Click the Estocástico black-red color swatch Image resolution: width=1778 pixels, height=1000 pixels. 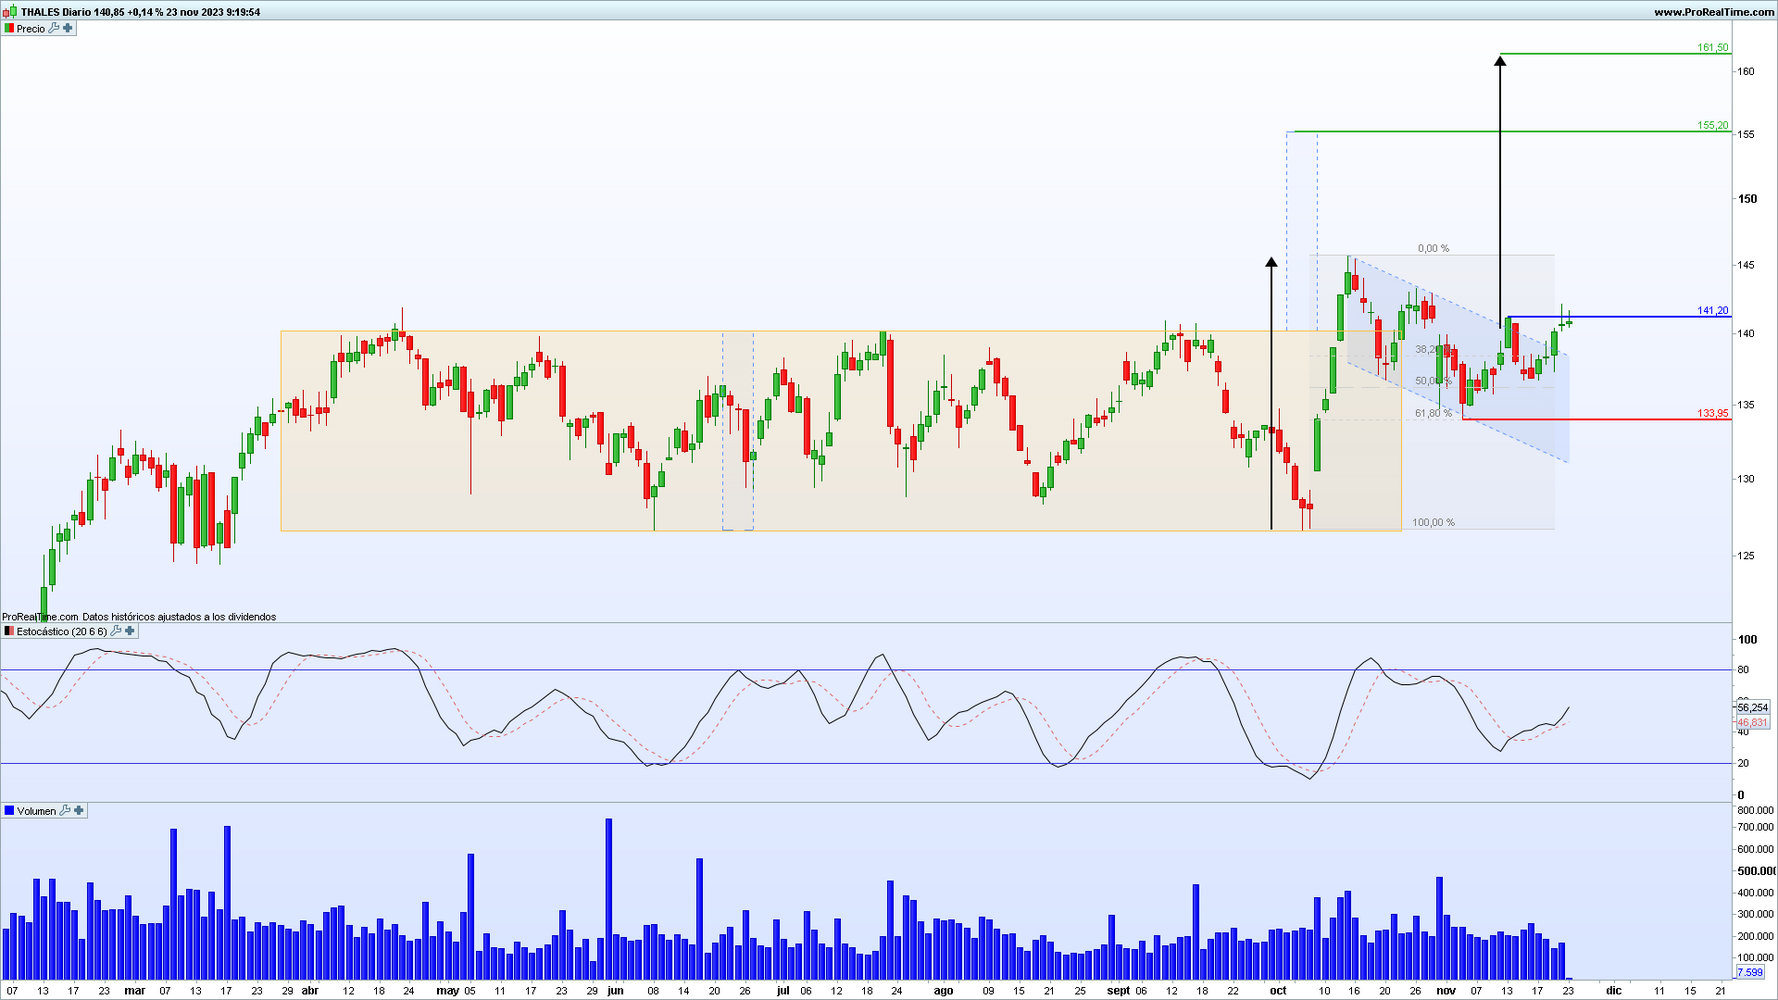[x=9, y=631]
